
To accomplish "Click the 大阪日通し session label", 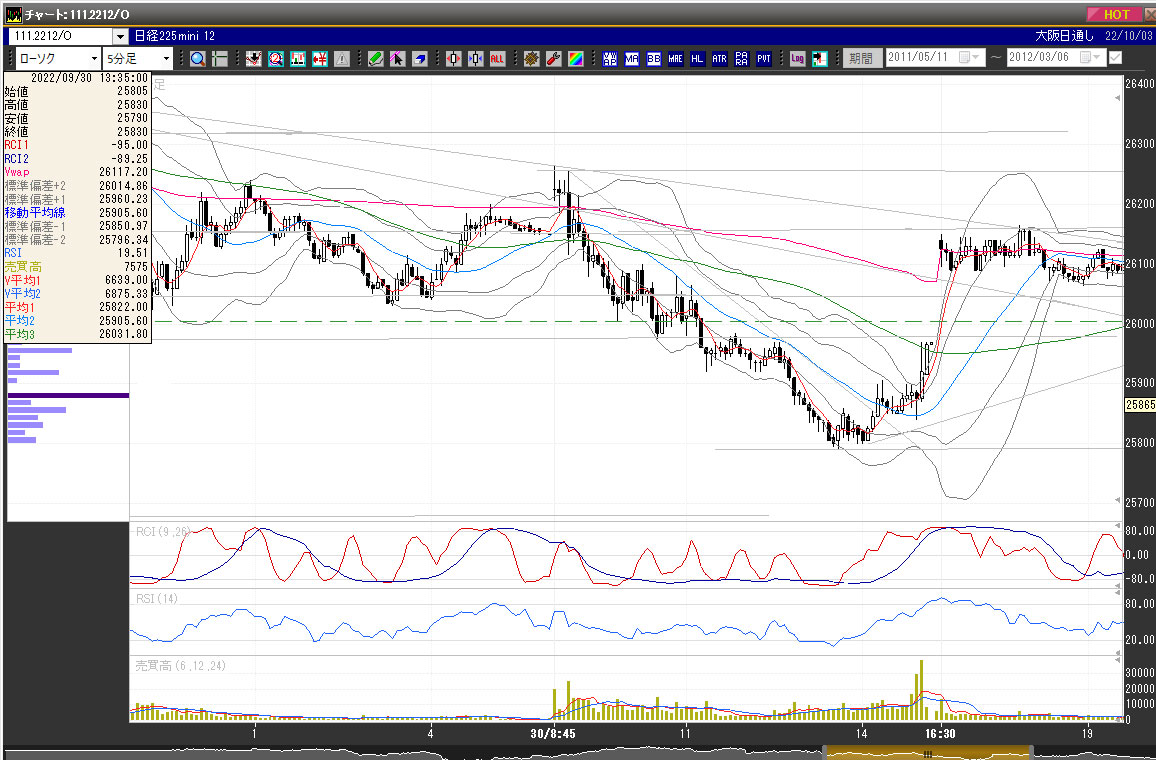I will pyautogui.click(x=1065, y=35).
